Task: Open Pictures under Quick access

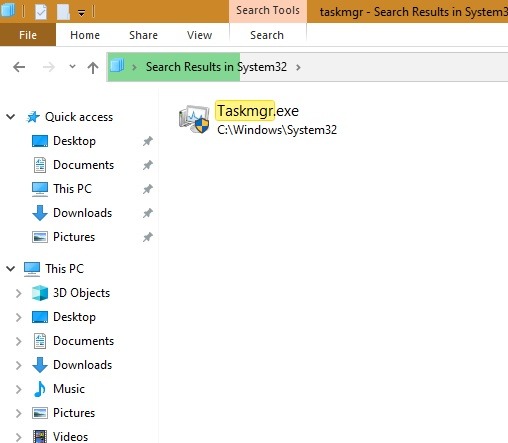Action: [74, 237]
